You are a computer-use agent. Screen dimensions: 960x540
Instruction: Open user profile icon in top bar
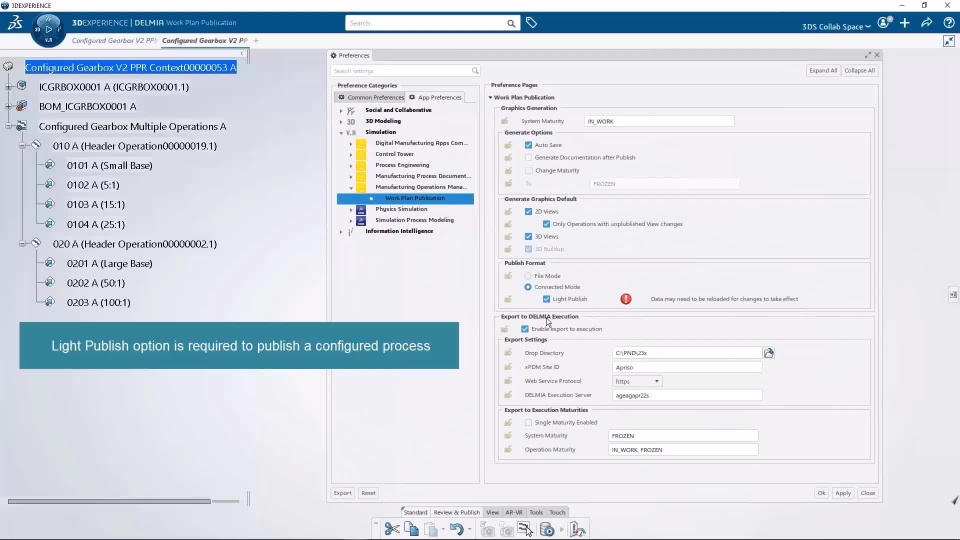coord(883,23)
